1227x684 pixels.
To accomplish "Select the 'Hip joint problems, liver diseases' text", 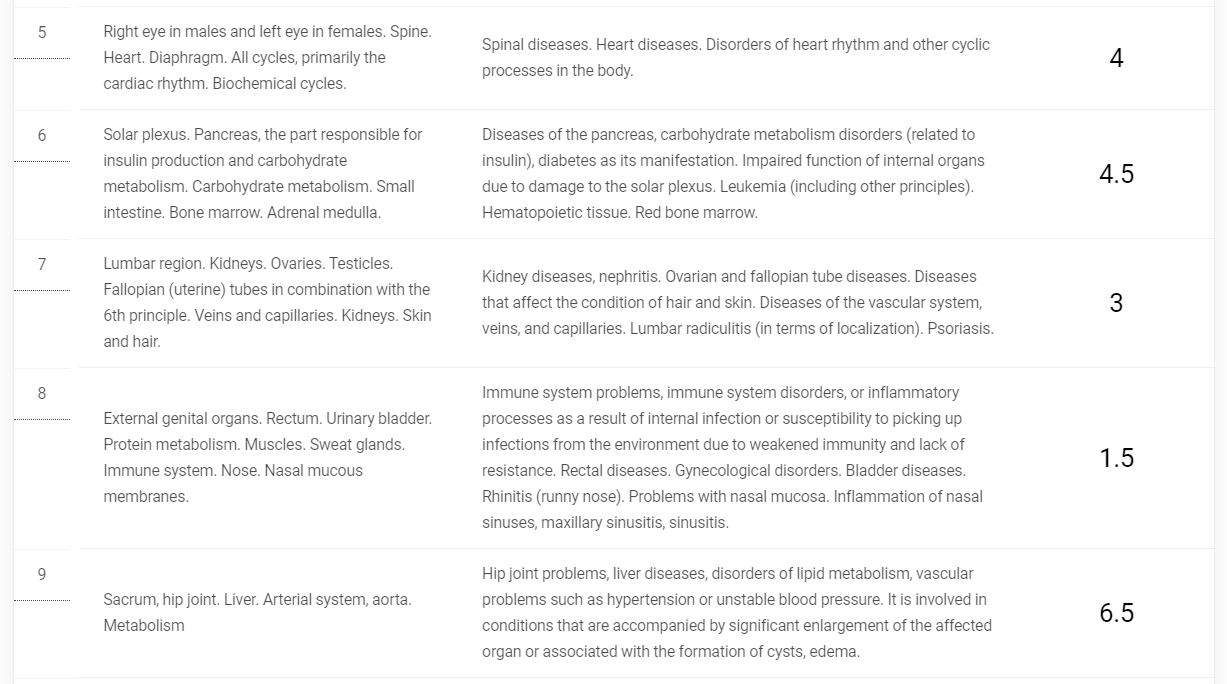I will coord(736,613).
